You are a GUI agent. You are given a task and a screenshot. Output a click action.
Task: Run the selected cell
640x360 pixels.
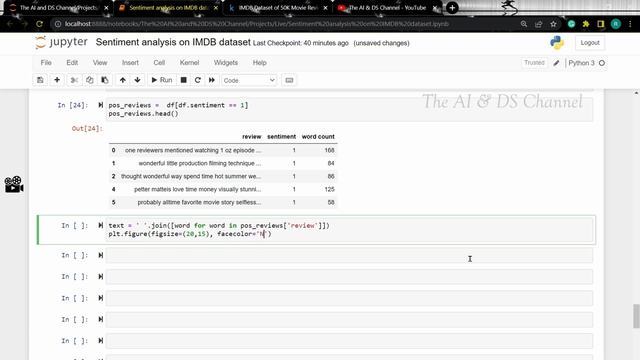162,80
